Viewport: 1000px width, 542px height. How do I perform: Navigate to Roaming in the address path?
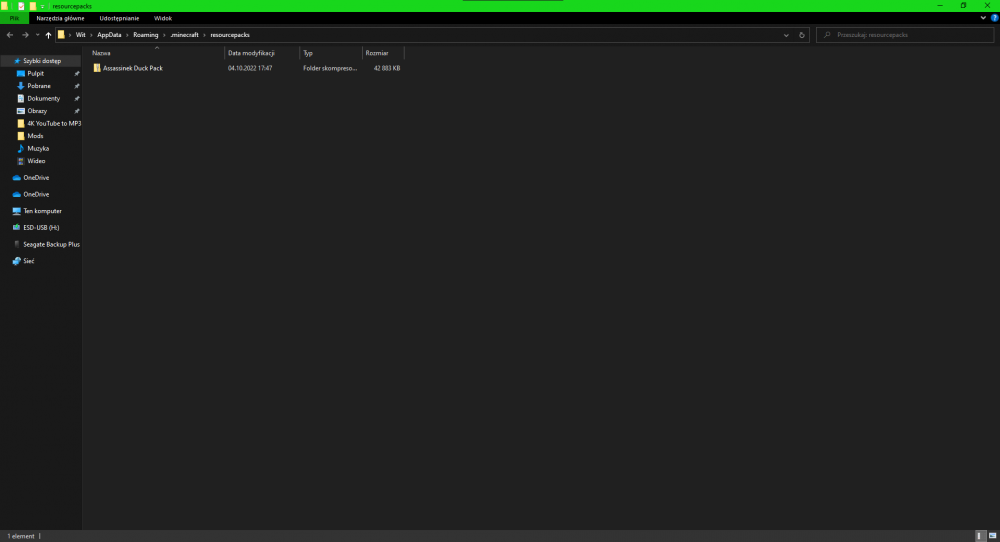click(x=145, y=35)
